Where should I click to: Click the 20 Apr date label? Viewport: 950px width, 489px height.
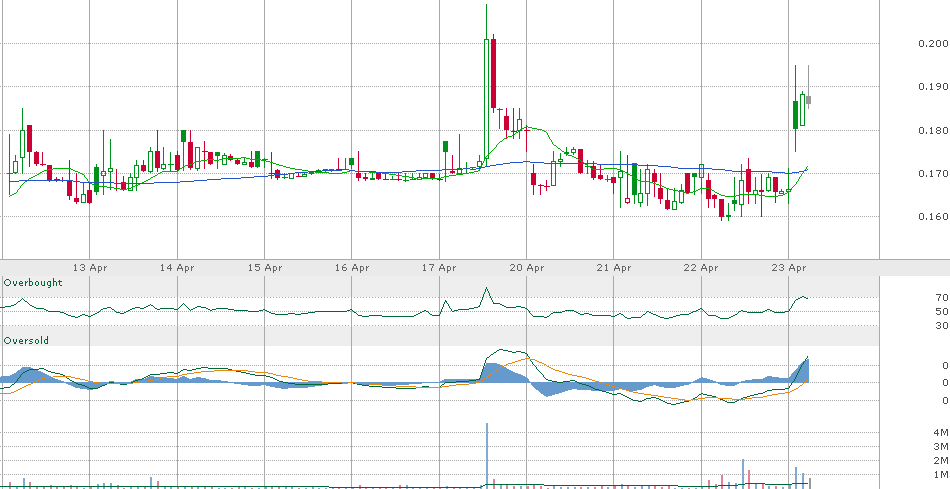[x=526, y=267]
